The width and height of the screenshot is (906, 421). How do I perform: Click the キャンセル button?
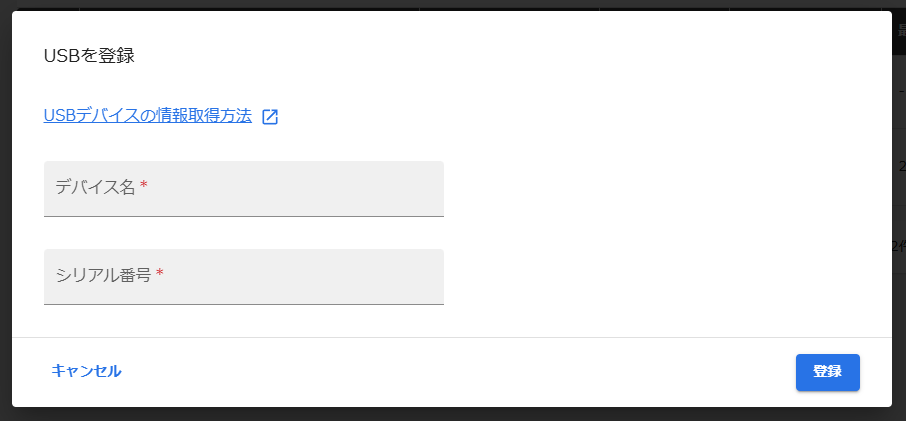pyautogui.click(x=87, y=371)
